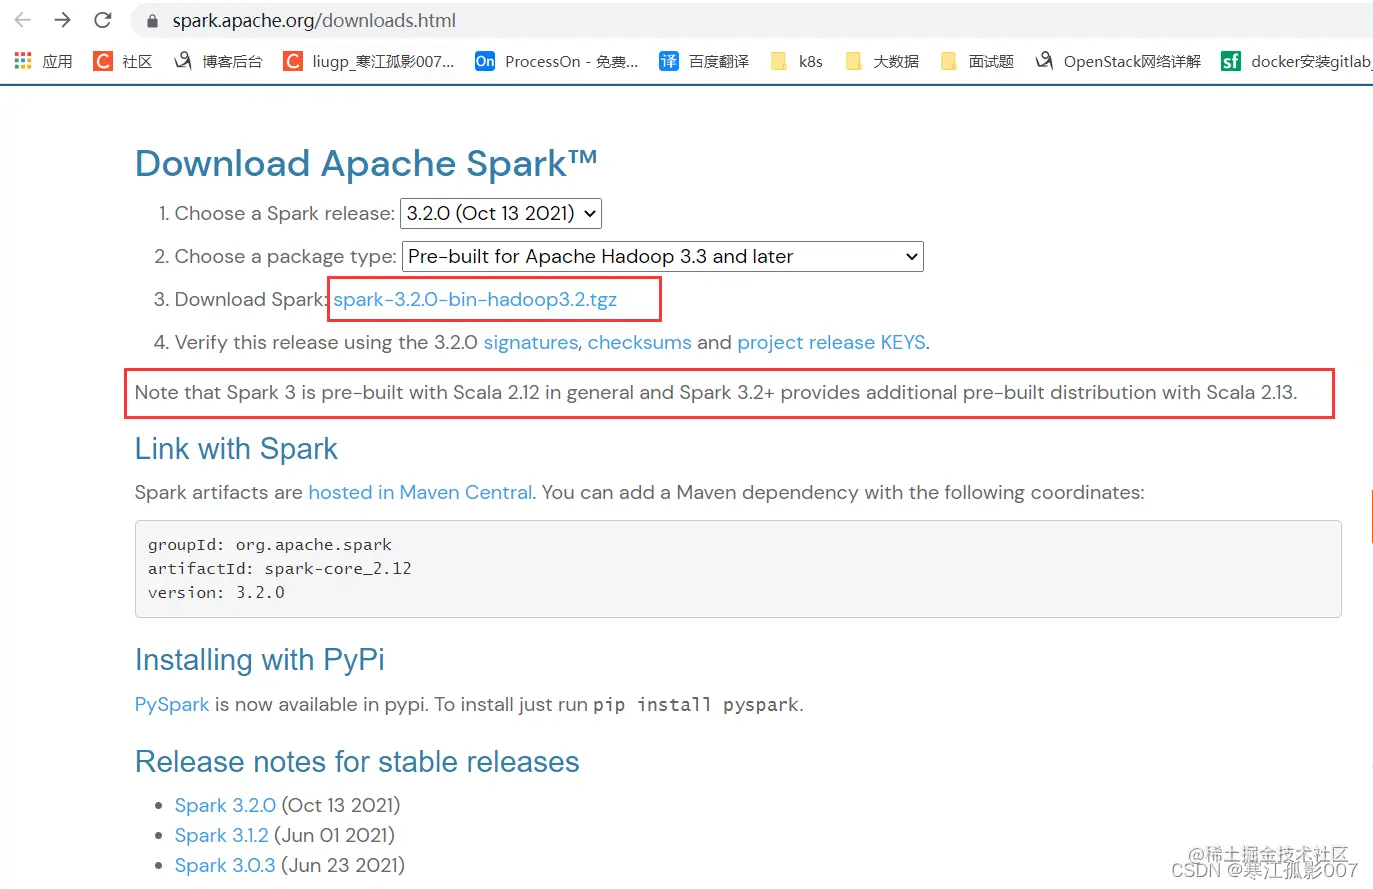The image size is (1373, 889).
Task: Click the Link with Spark heading
Action: (236, 449)
